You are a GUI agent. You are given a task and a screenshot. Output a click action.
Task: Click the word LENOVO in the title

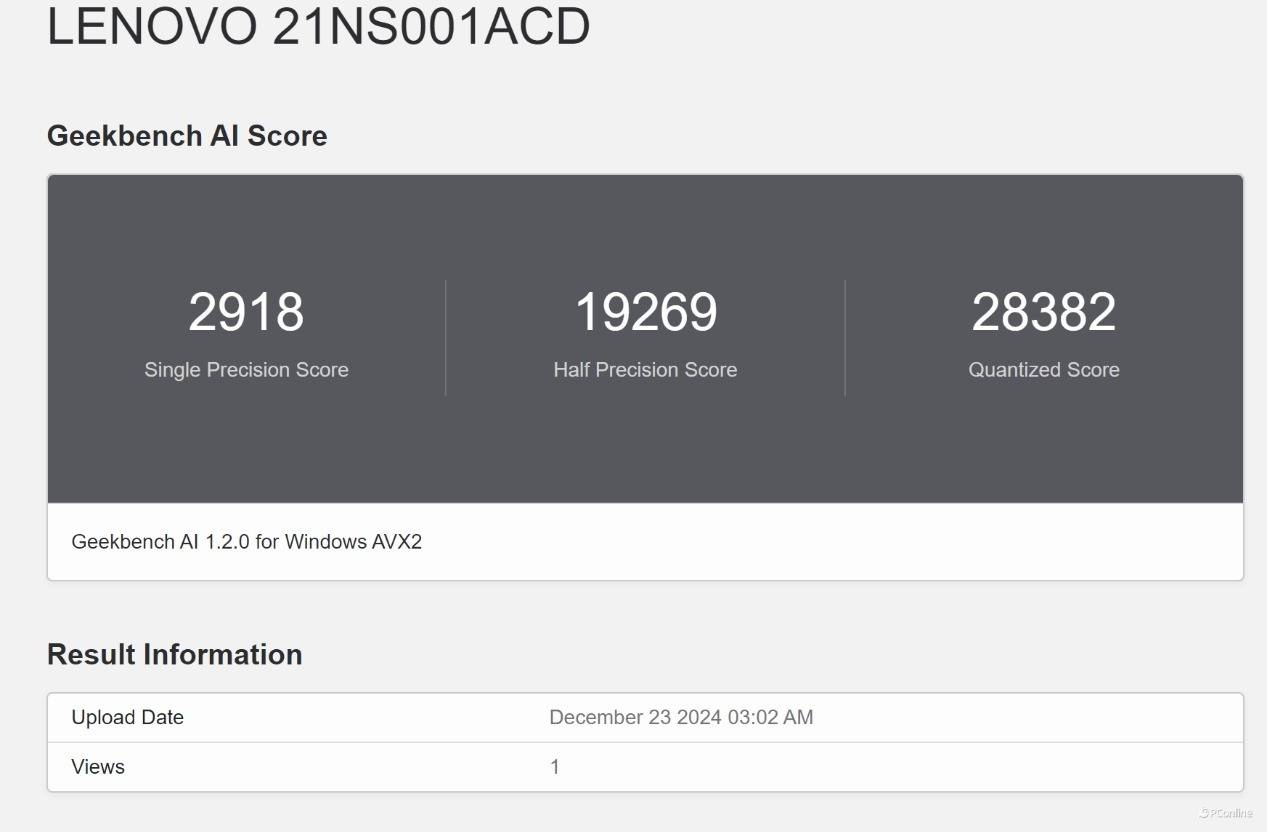152,26
